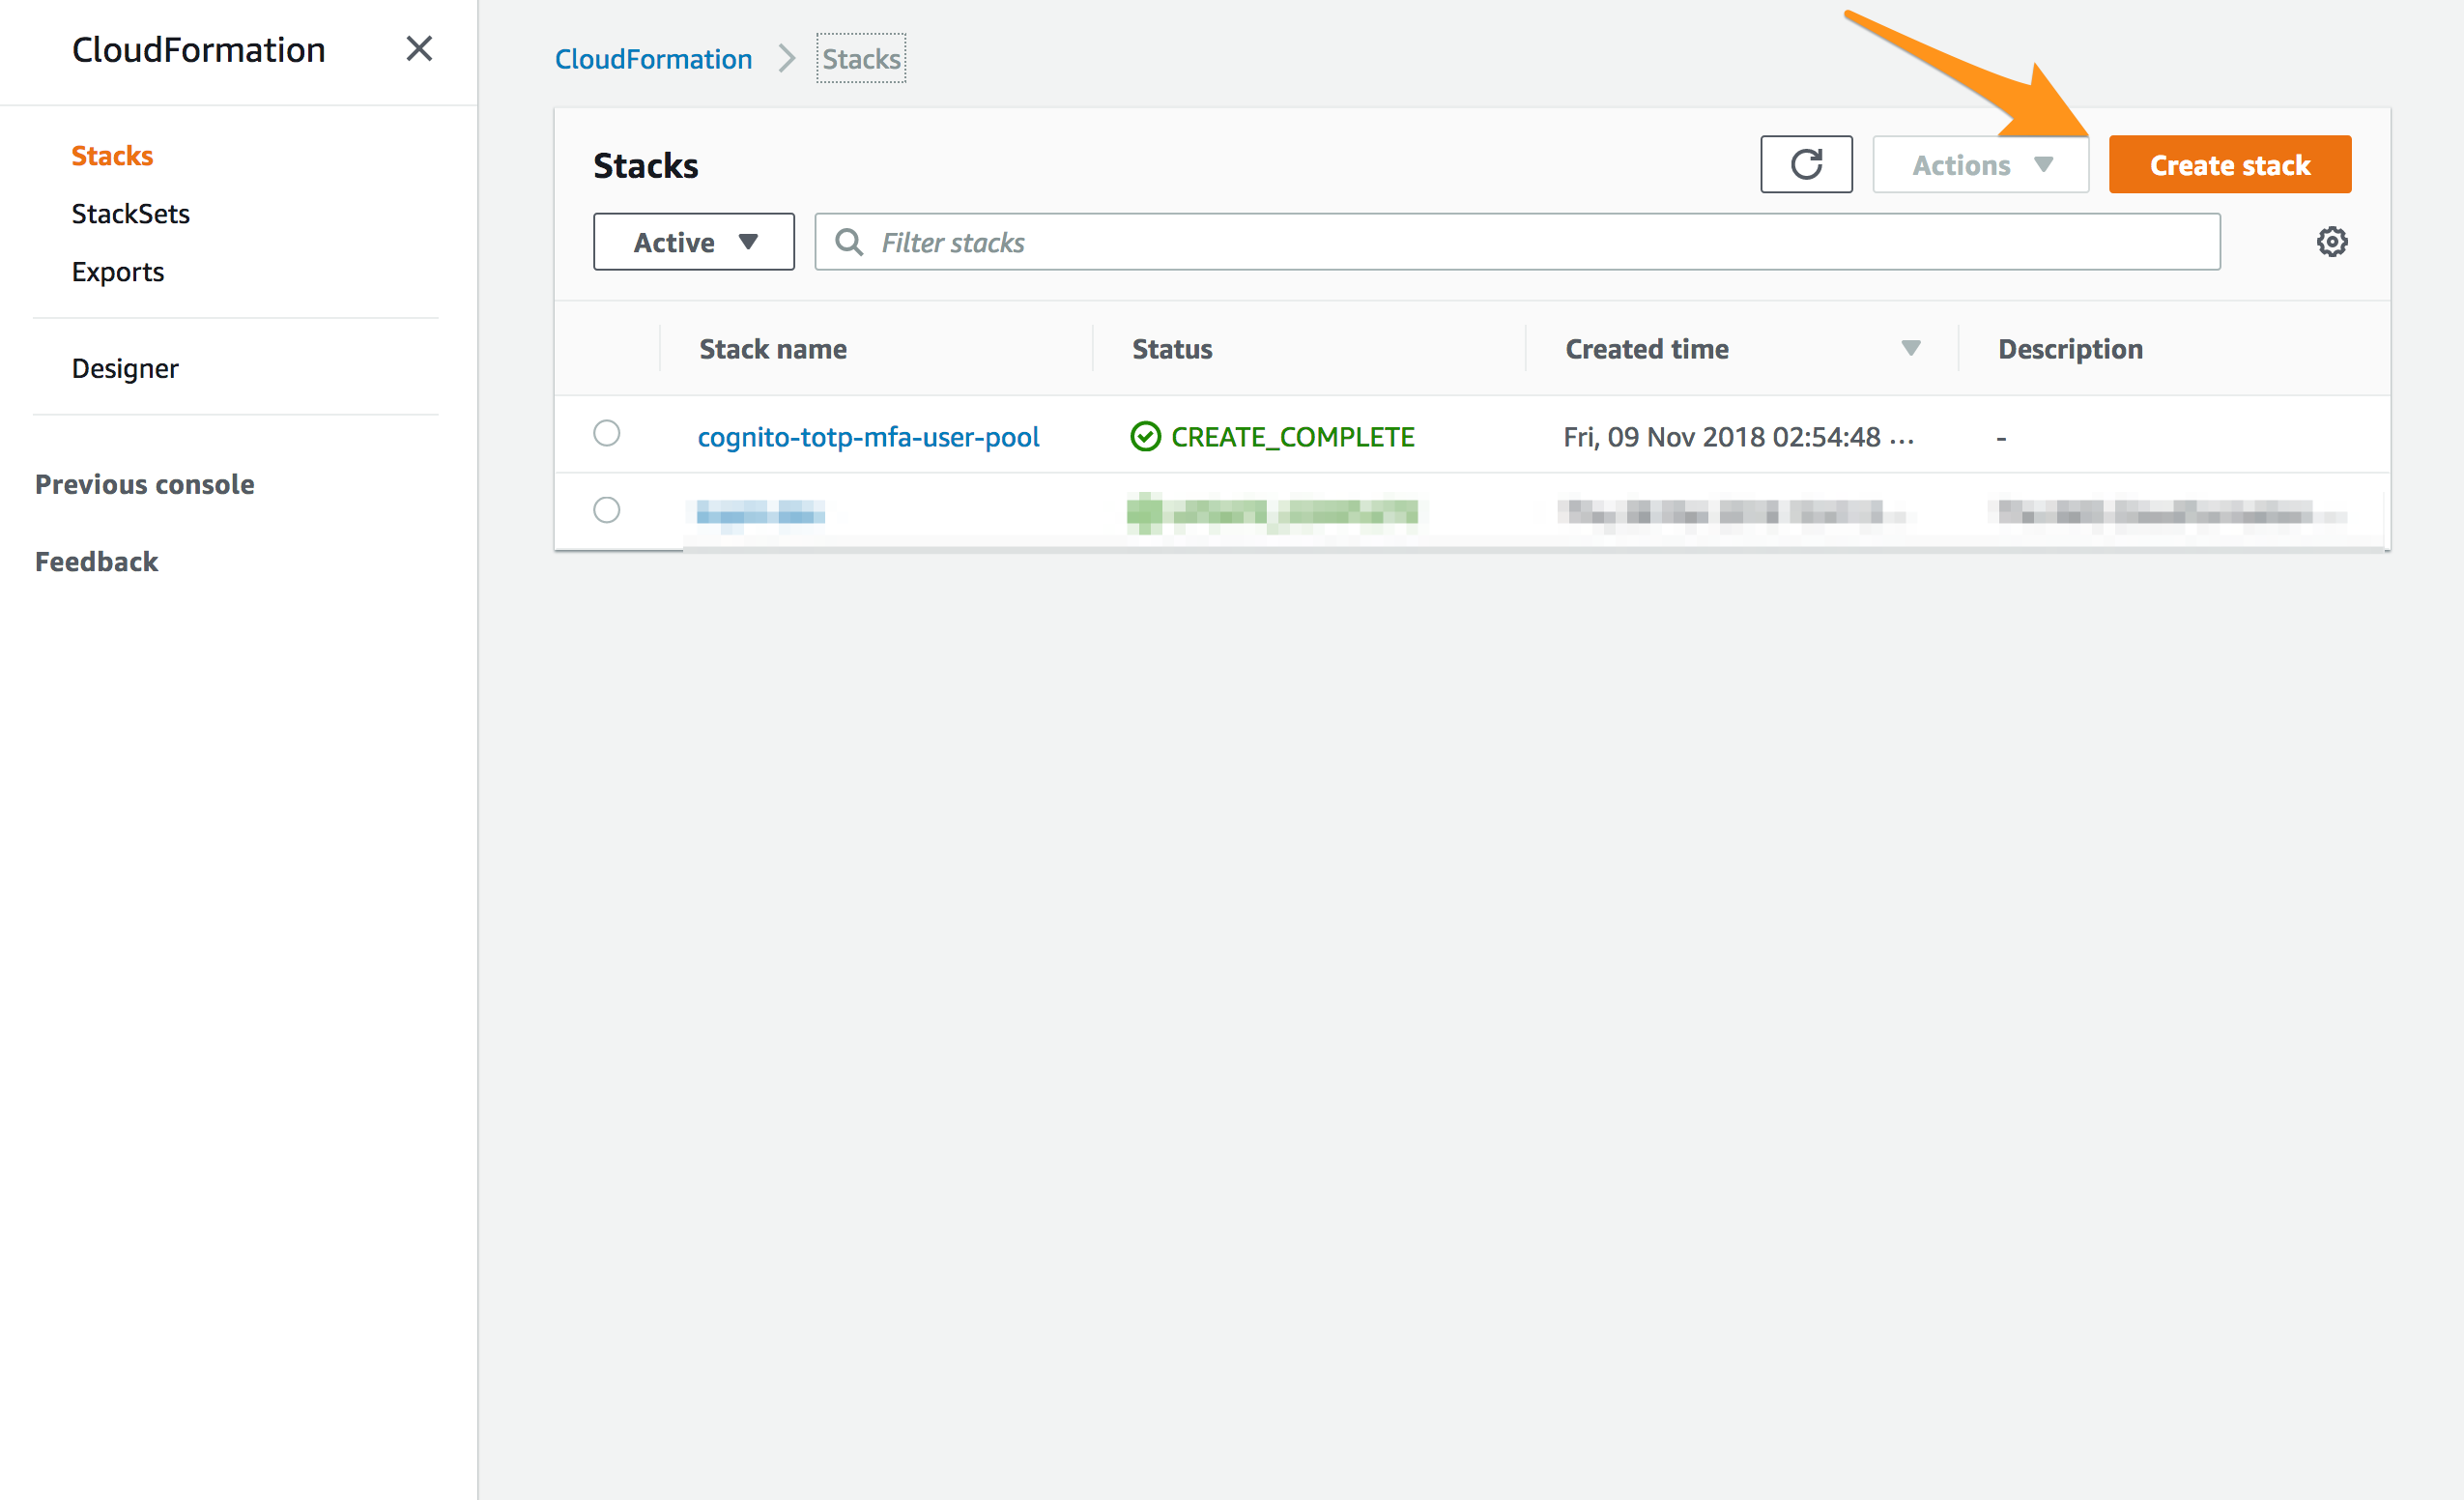
Task: Open the cognito-totp-mfa-user-pool stack link
Action: (x=868, y=437)
